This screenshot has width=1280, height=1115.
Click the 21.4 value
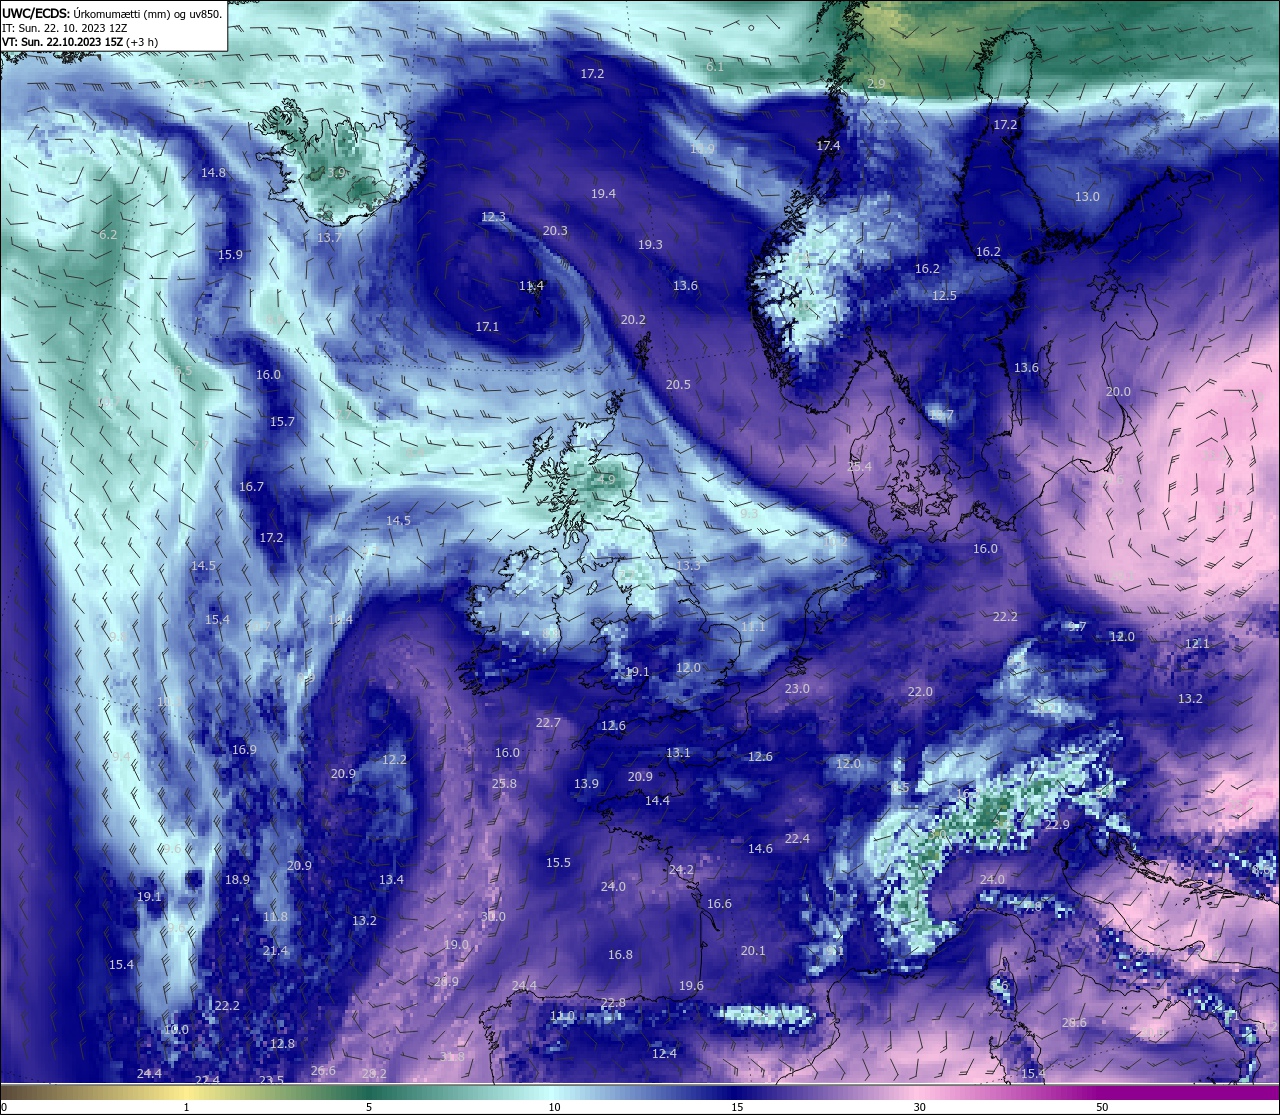[x=275, y=951]
